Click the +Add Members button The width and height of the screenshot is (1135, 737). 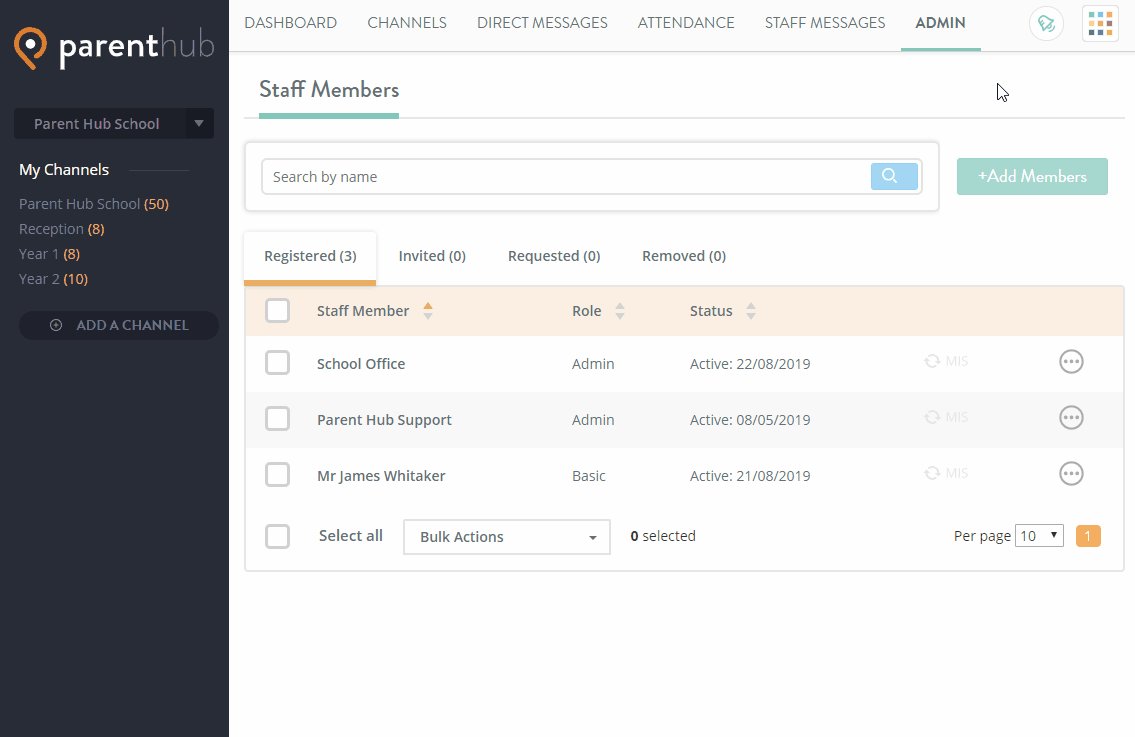pyautogui.click(x=1032, y=177)
